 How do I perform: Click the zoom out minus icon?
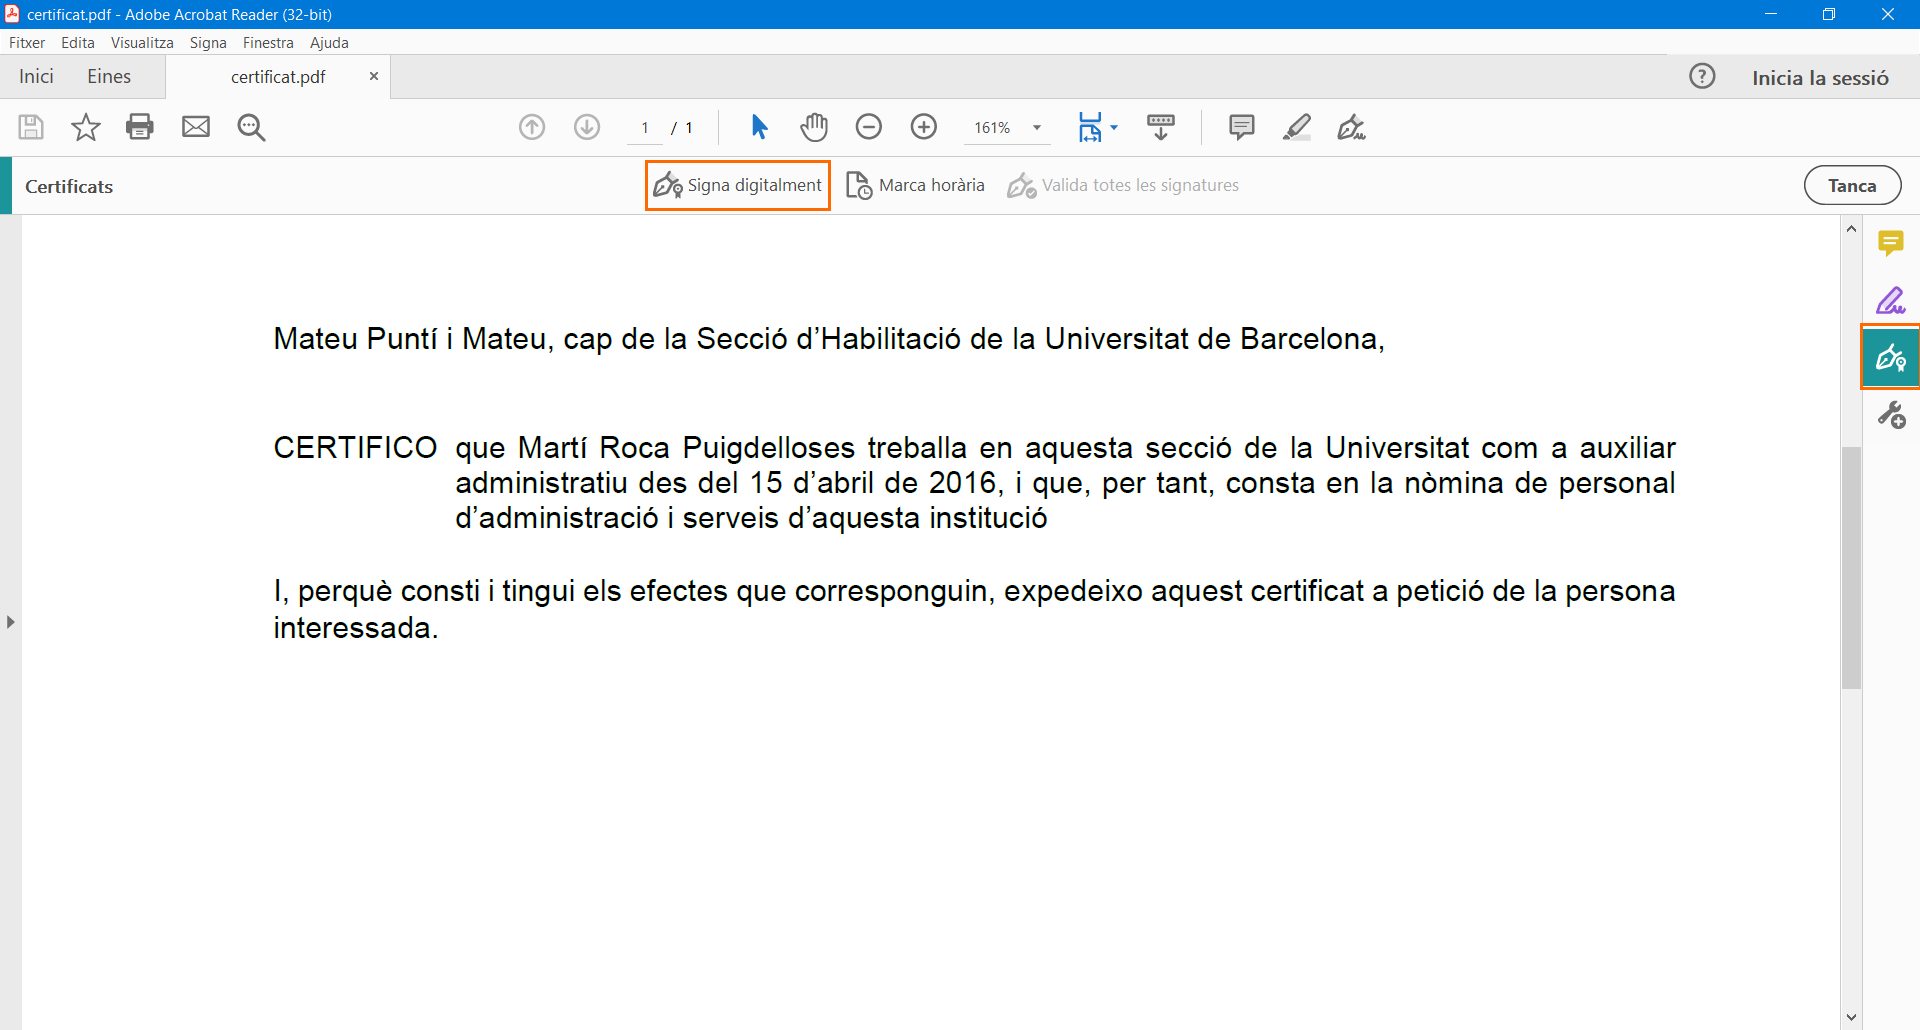869,127
